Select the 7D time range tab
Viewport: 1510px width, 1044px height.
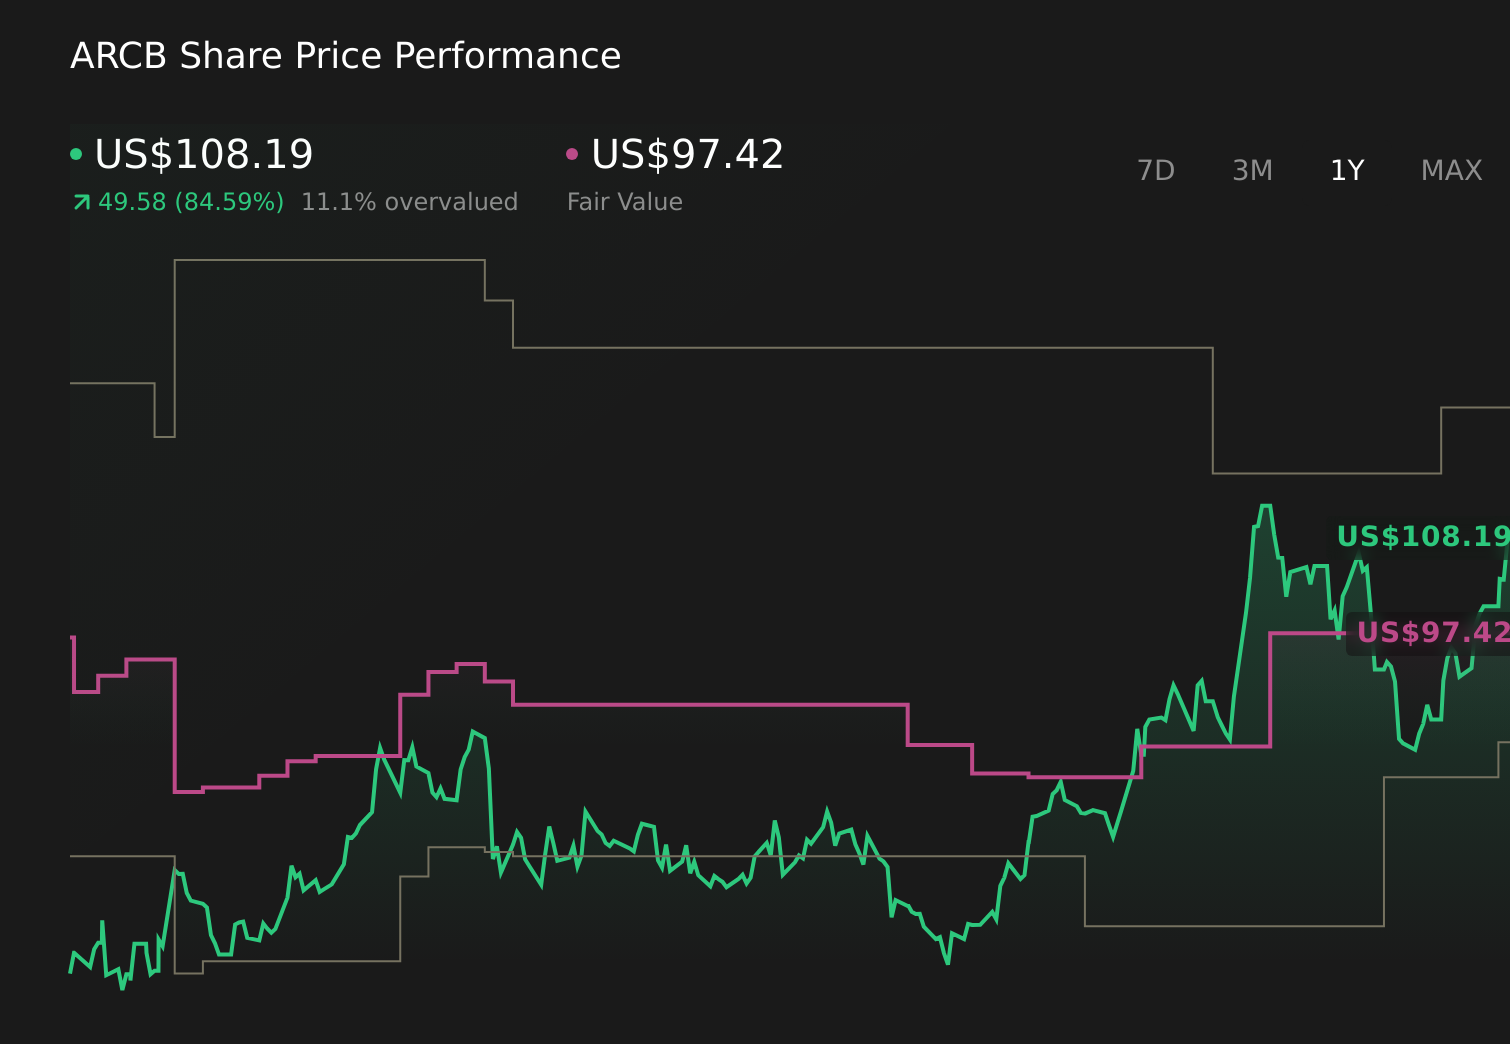(x=1155, y=171)
